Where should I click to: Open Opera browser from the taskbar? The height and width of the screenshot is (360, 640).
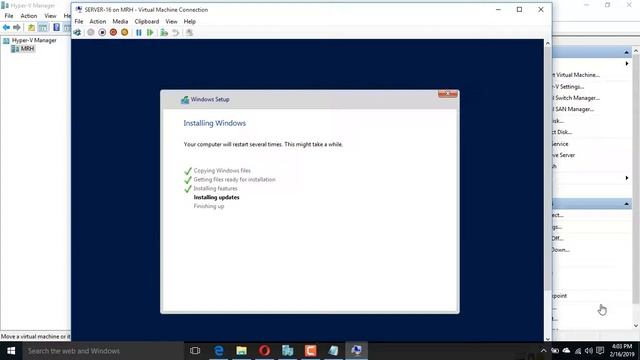coord(264,351)
